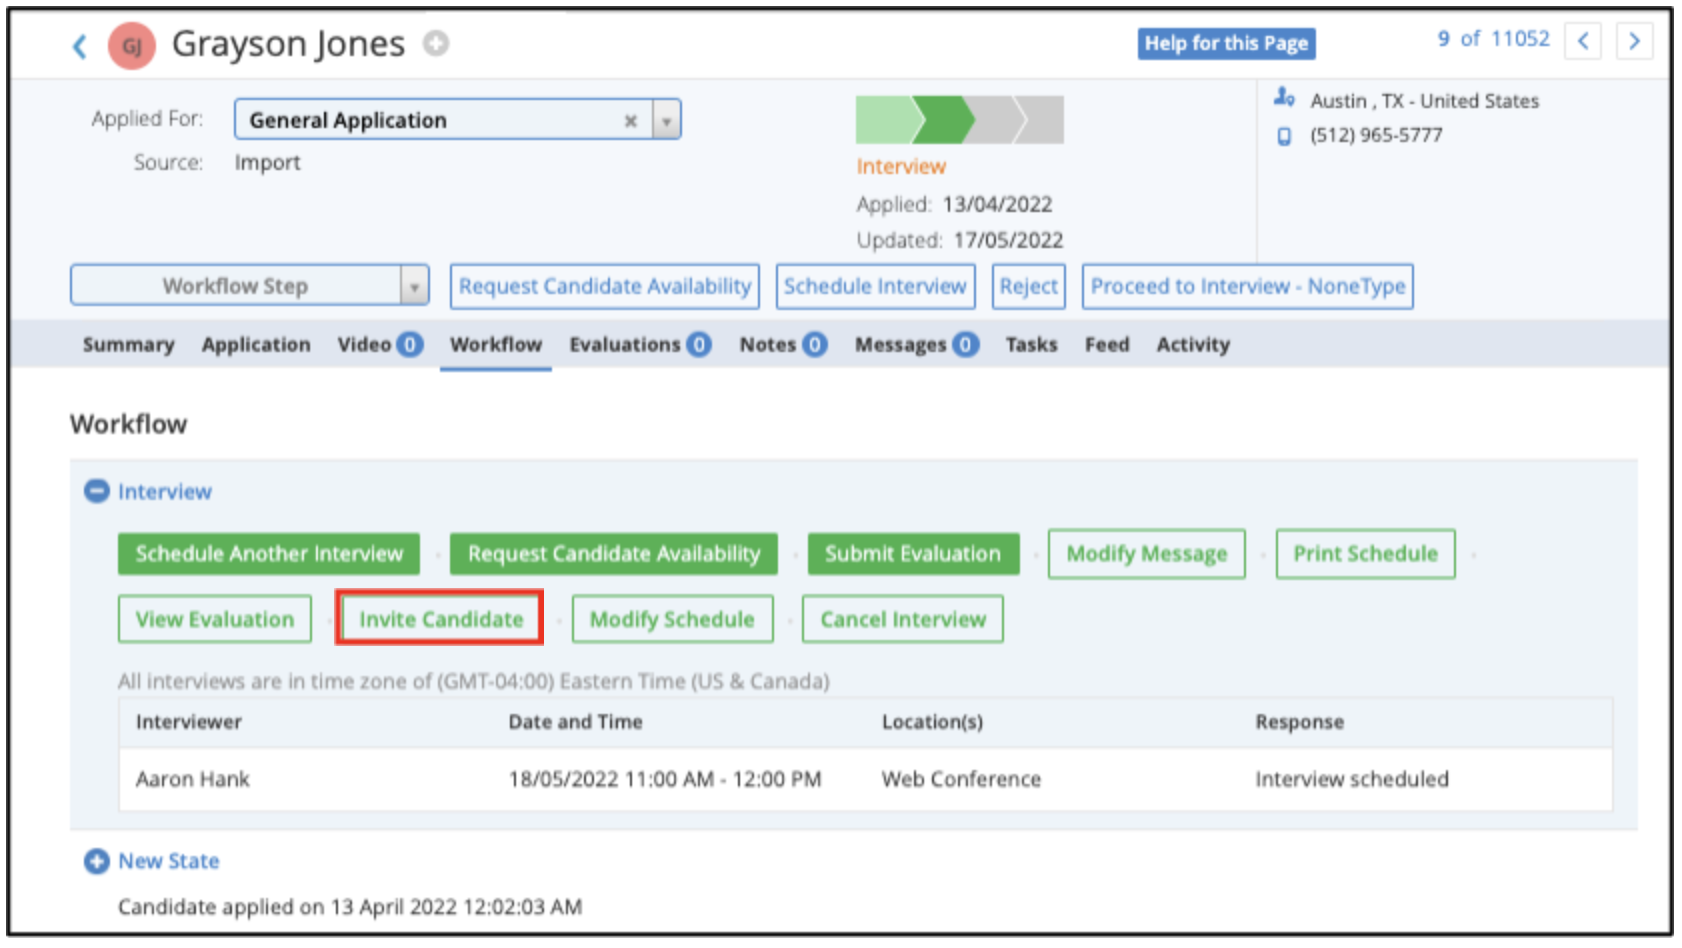The height and width of the screenshot is (948, 1682).
Task: Click the New State link
Action: coord(169,861)
